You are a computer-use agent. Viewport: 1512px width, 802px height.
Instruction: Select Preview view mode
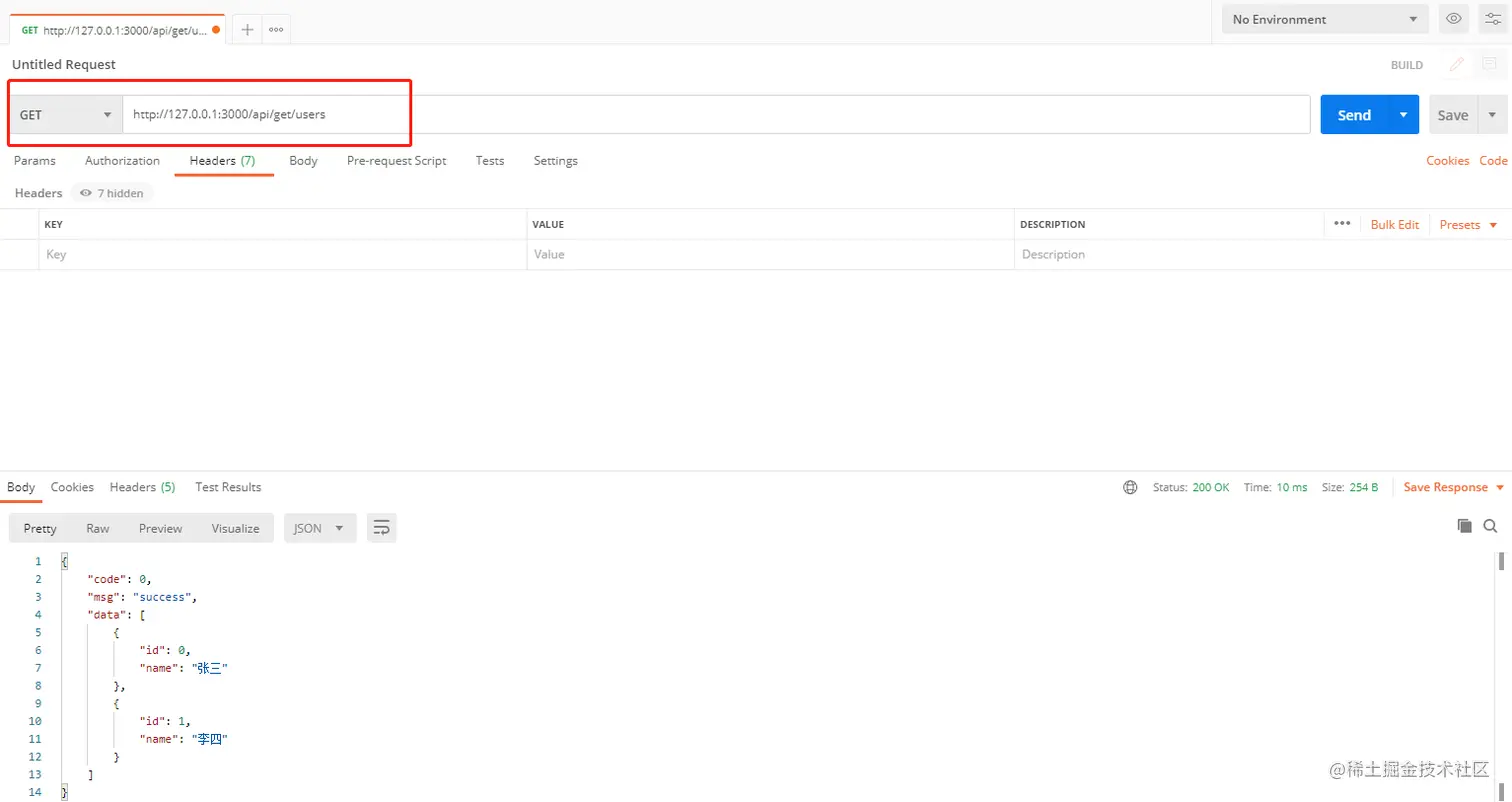pos(161,528)
